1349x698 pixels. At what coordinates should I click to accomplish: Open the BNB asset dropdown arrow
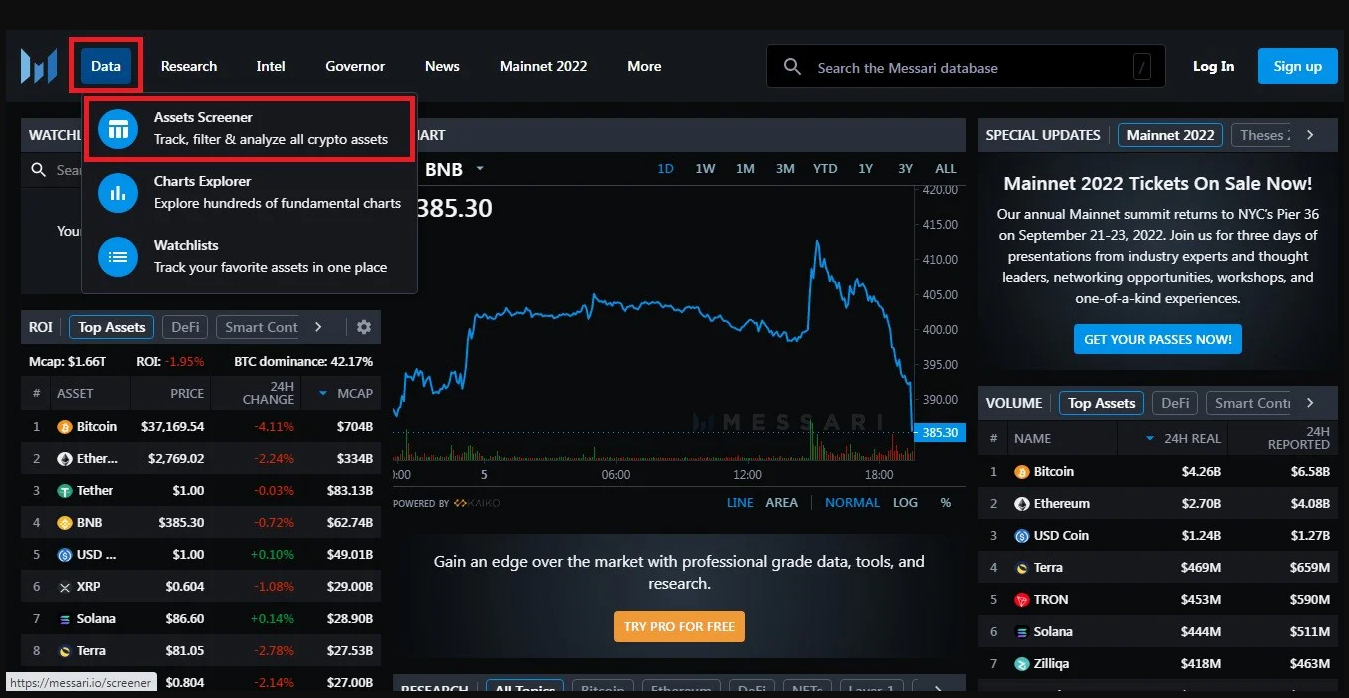(480, 169)
